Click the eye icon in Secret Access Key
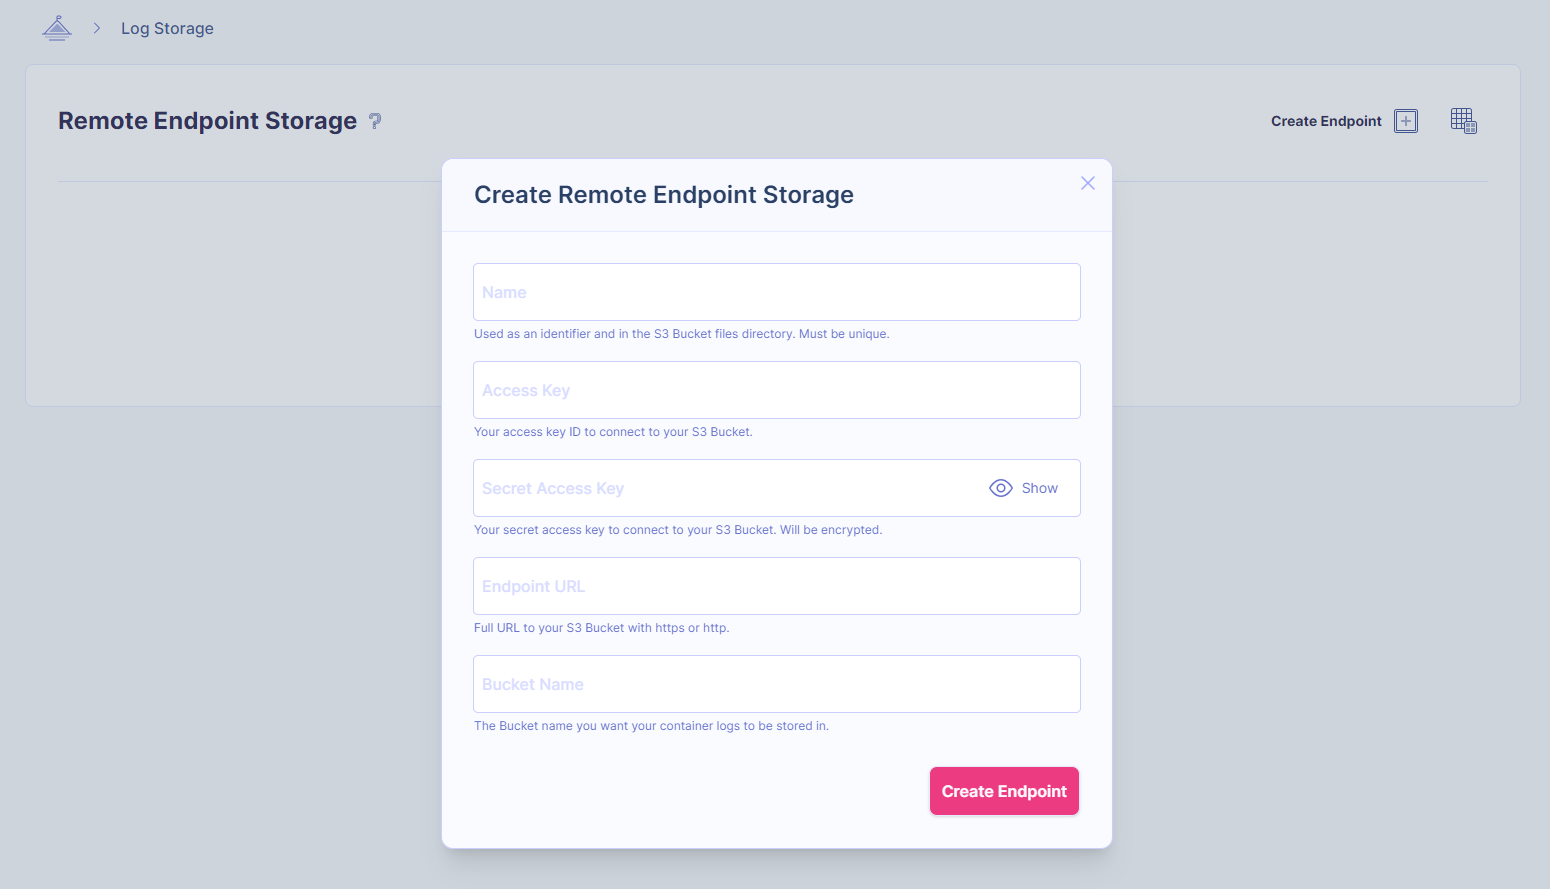1550x889 pixels. (1000, 488)
